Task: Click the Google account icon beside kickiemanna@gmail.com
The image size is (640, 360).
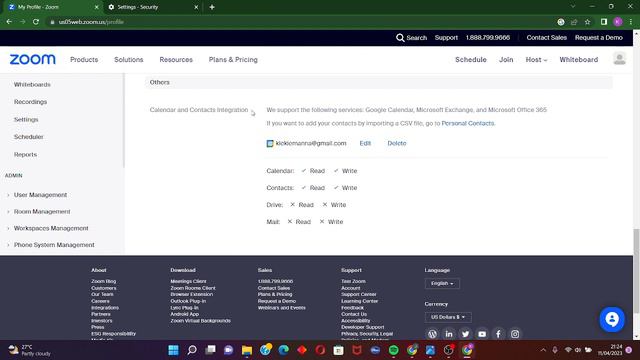Action: [270, 143]
